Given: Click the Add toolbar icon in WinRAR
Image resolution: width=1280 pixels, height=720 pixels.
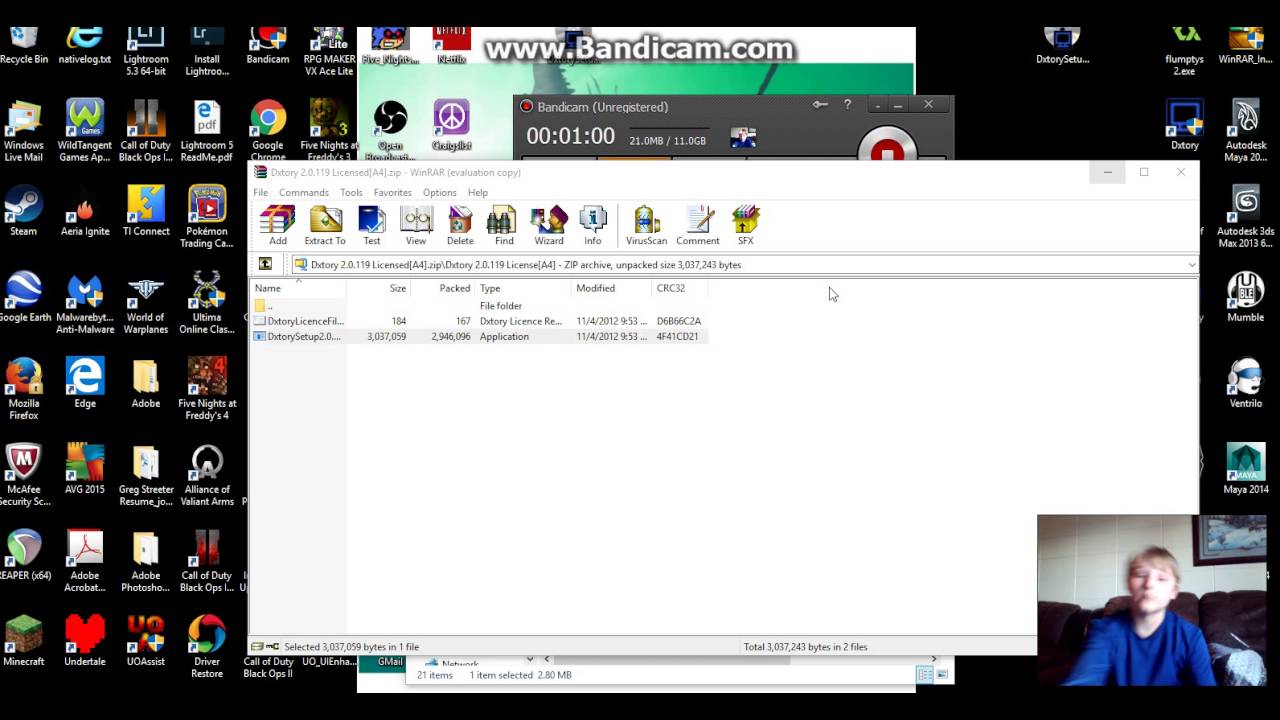Looking at the screenshot, I should click(277, 225).
